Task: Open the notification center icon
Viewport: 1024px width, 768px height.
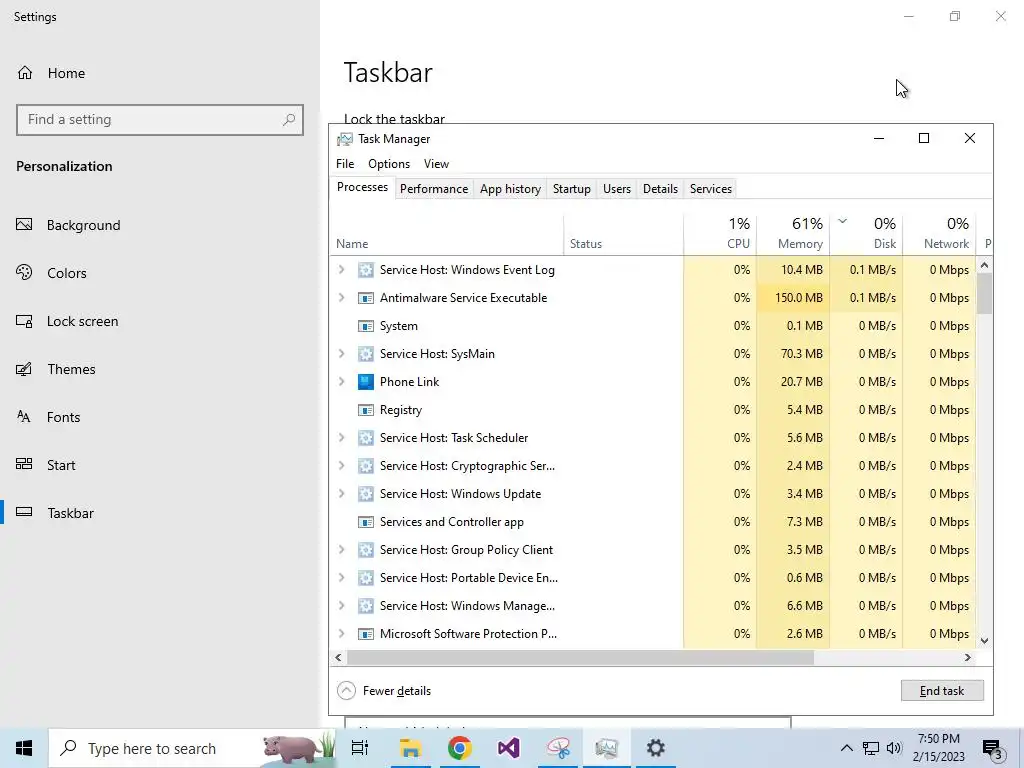Action: point(992,748)
